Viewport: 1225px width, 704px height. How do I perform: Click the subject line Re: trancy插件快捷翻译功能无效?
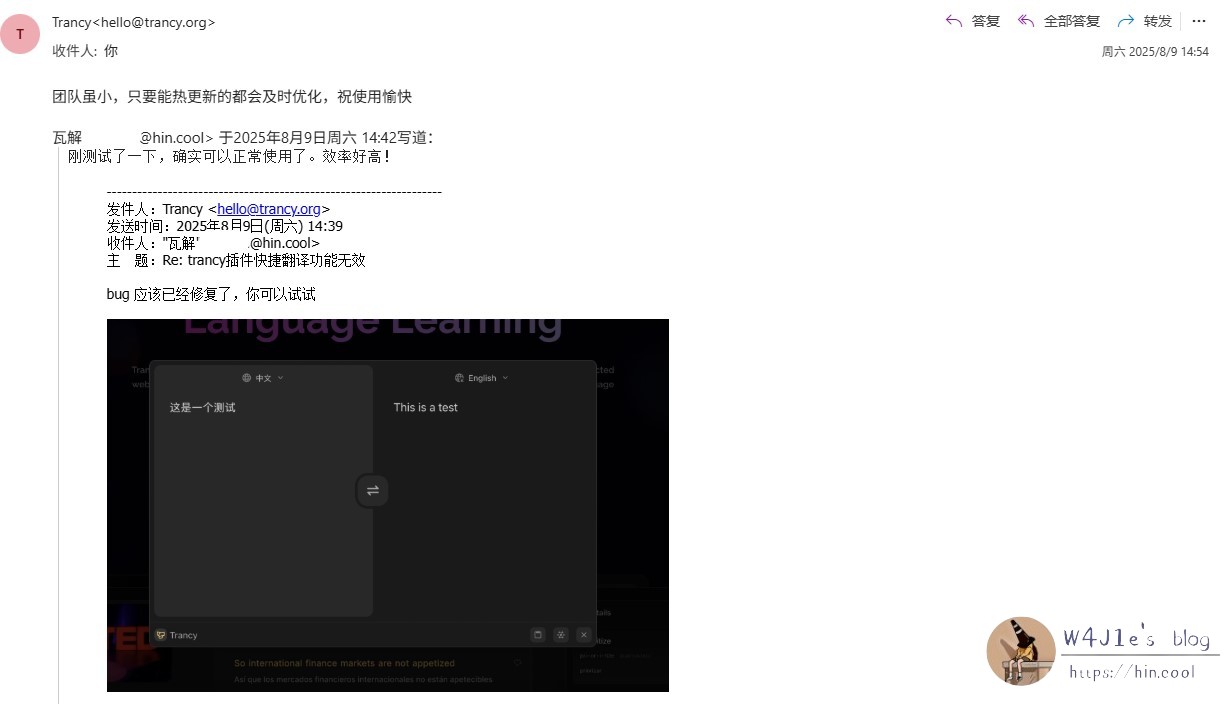(236, 260)
